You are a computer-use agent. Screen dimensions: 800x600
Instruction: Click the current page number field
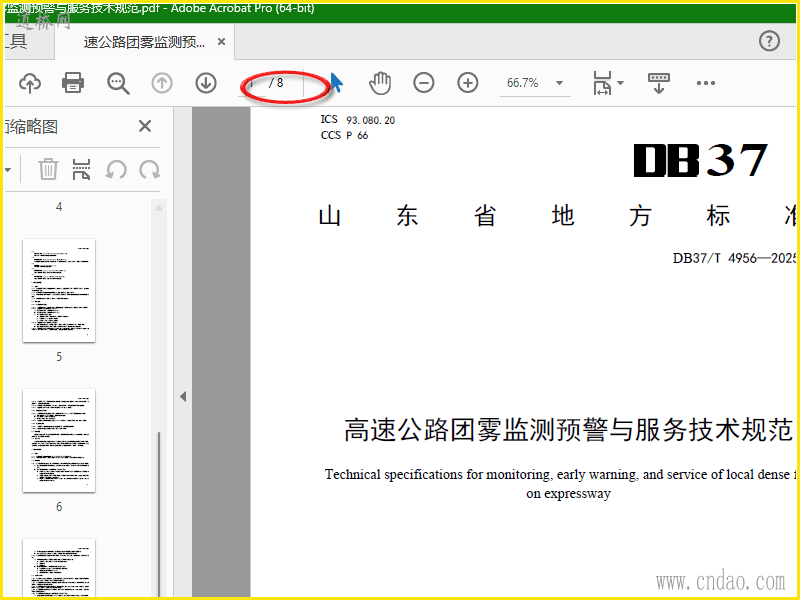pos(253,83)
